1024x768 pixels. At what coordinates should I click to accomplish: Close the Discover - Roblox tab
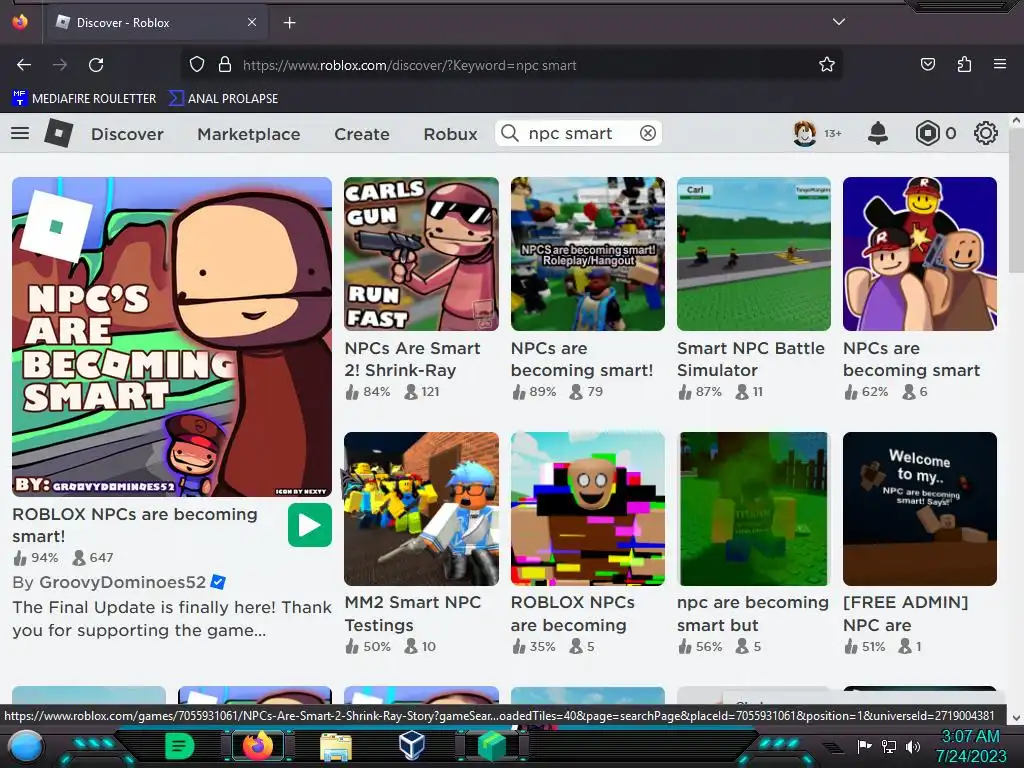pos(252,22)
